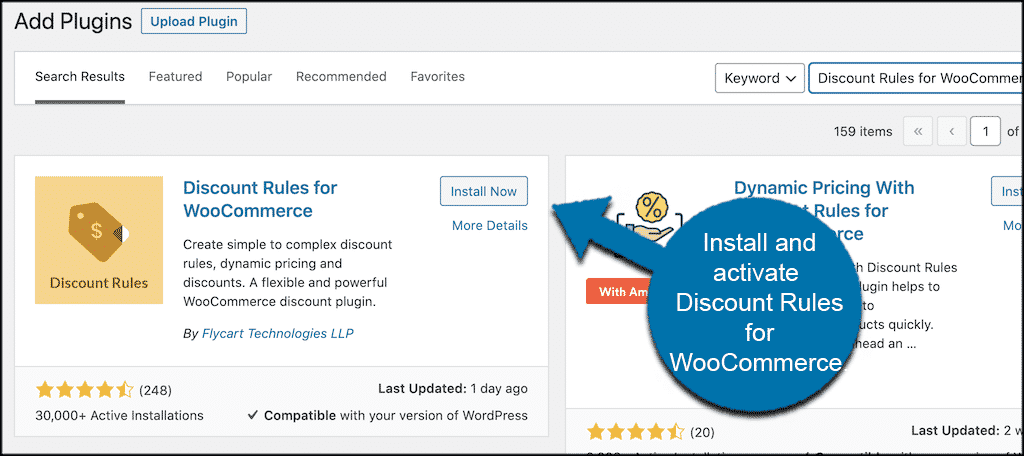Image resolution: width=1024 pixels, height=456 pixels.
Task: Click the Dynamic Pricing star rating
Action: click(x=635, y=432)
